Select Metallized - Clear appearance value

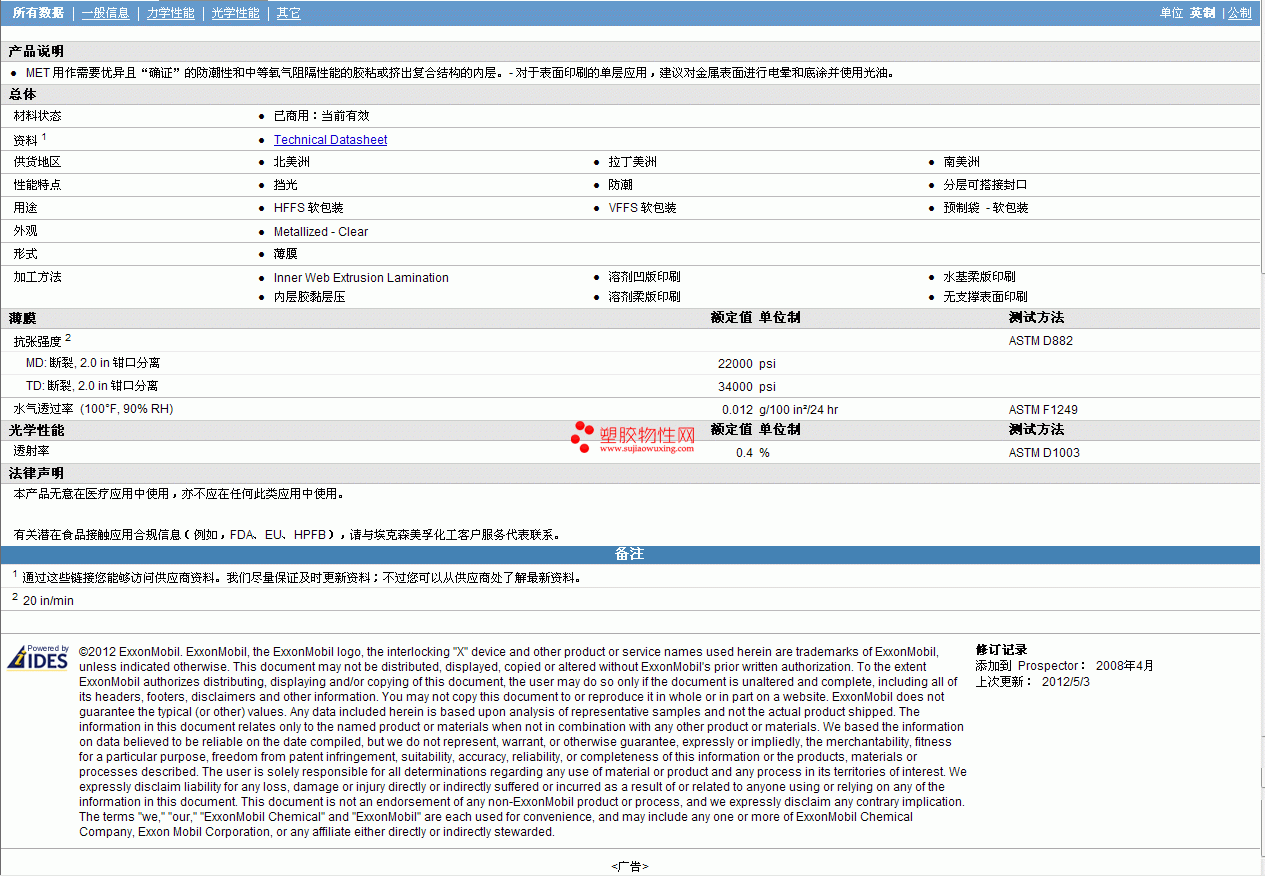point(321,231)
